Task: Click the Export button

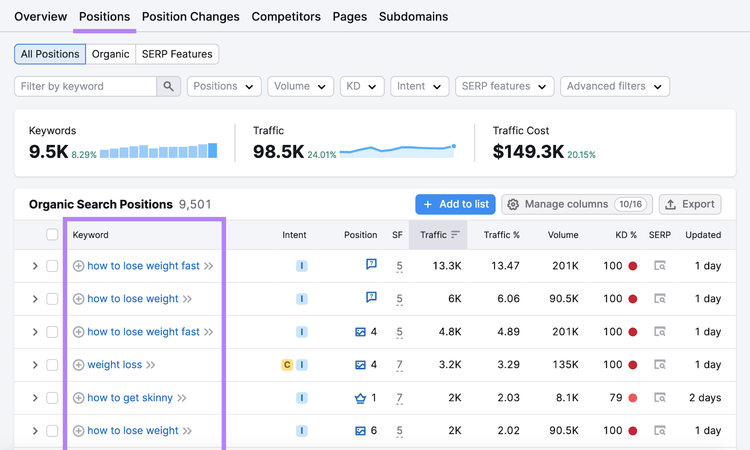Action: point(690,204)
